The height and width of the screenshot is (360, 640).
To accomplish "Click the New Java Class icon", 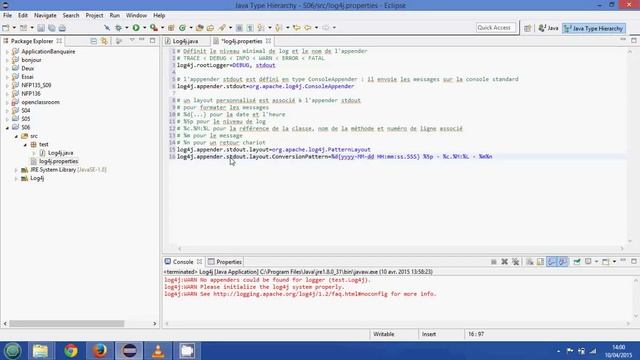I will tap(182, 28).
